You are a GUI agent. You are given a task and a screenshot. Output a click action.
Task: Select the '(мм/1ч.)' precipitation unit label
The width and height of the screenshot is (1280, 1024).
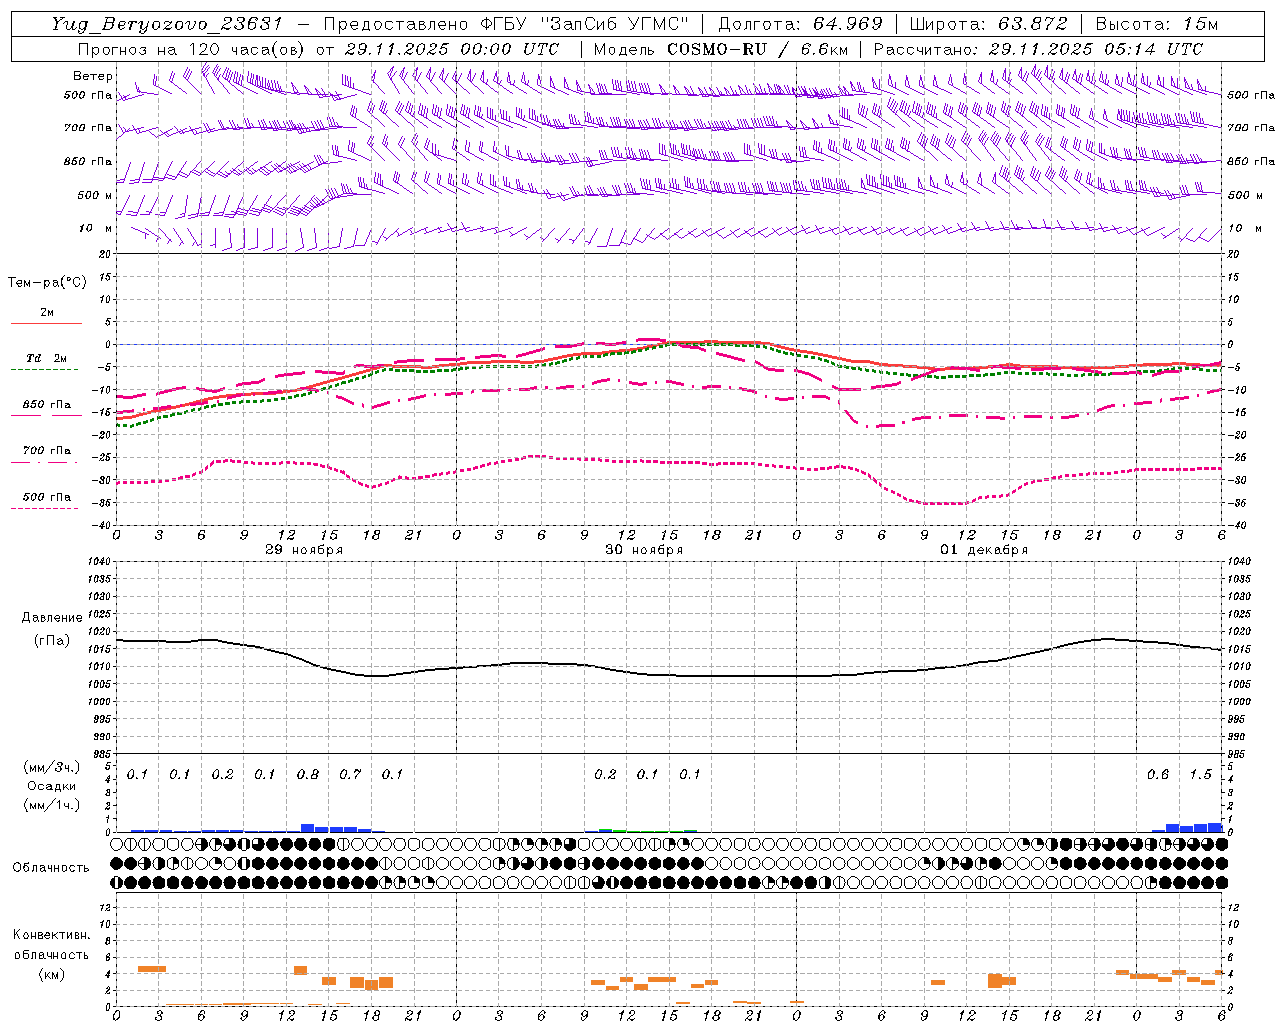click(52, 805)
